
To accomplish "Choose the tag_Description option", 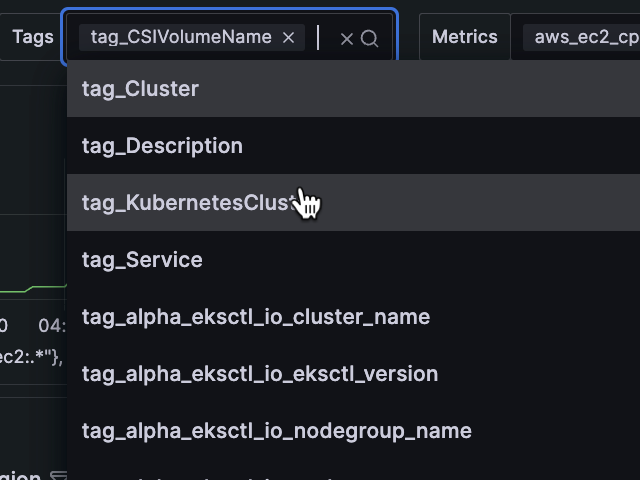I will (x=162, y=146).
